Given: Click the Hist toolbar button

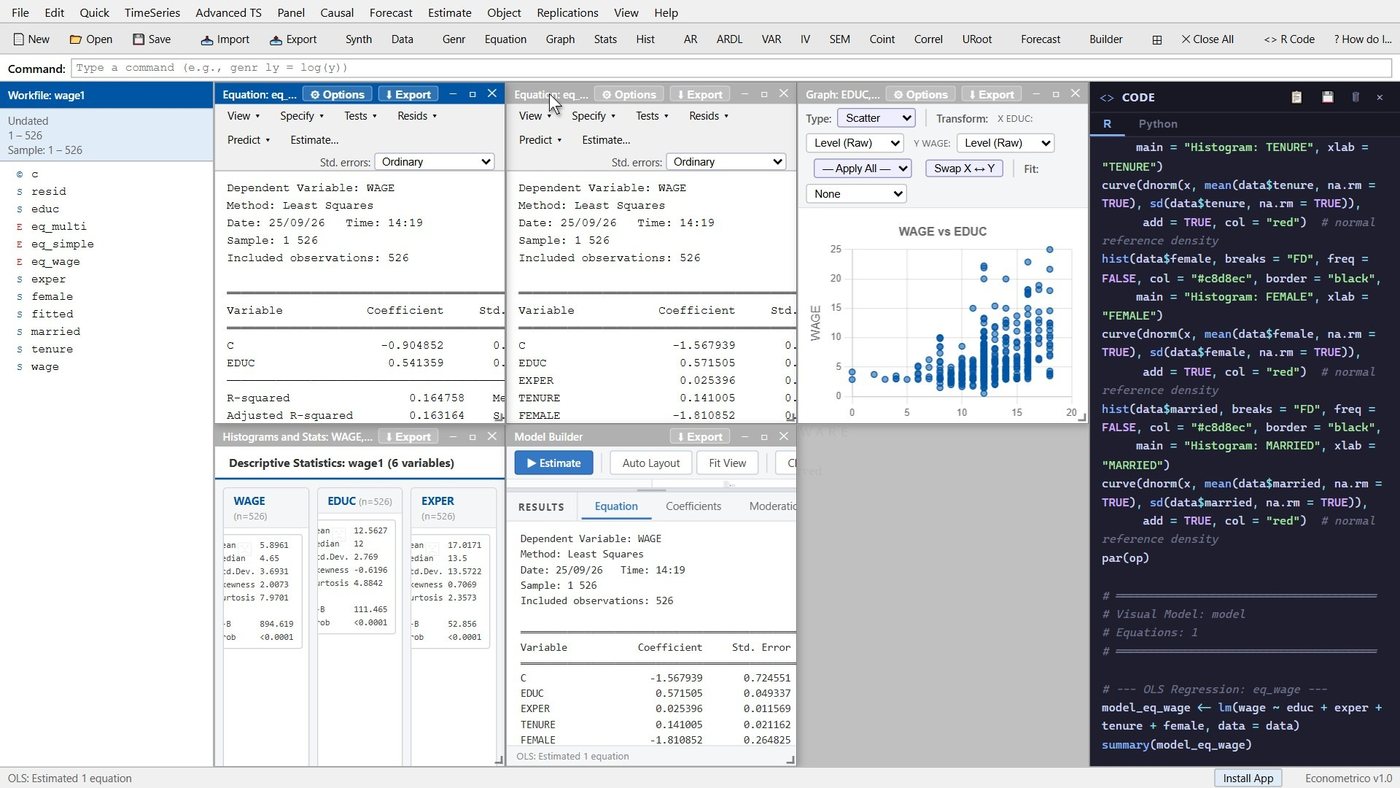Looking at the screenshot, I should pos(645,39).
